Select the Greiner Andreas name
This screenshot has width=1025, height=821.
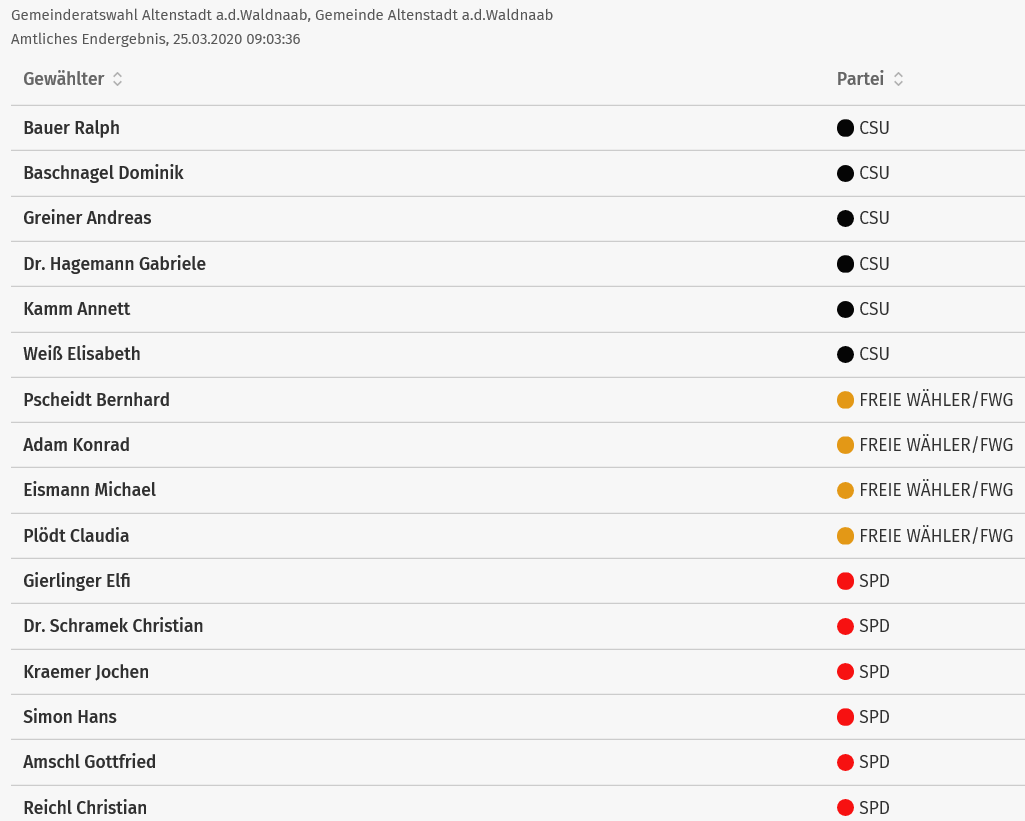pyautogui.click(x=88, y=218)
